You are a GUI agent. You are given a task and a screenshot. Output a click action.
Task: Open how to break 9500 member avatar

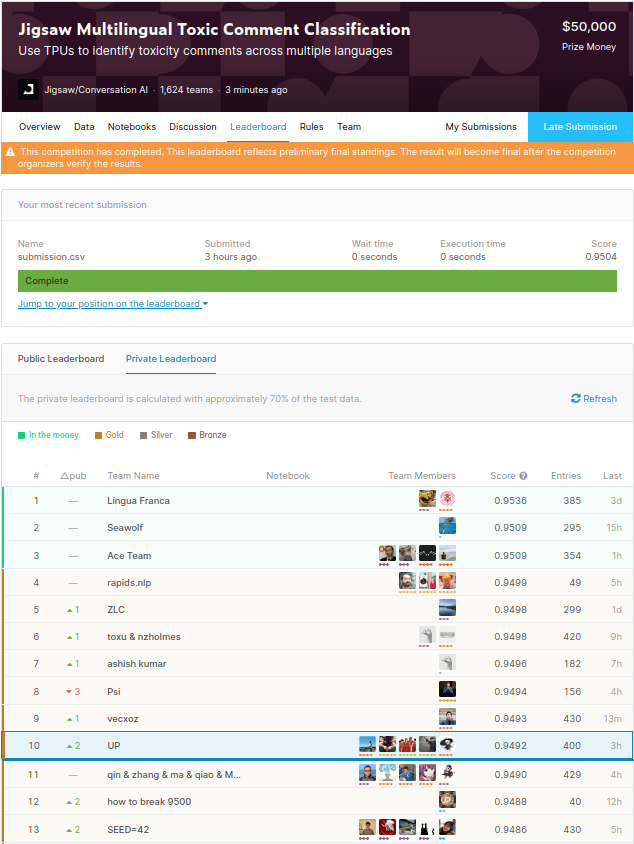coord(447,799)
